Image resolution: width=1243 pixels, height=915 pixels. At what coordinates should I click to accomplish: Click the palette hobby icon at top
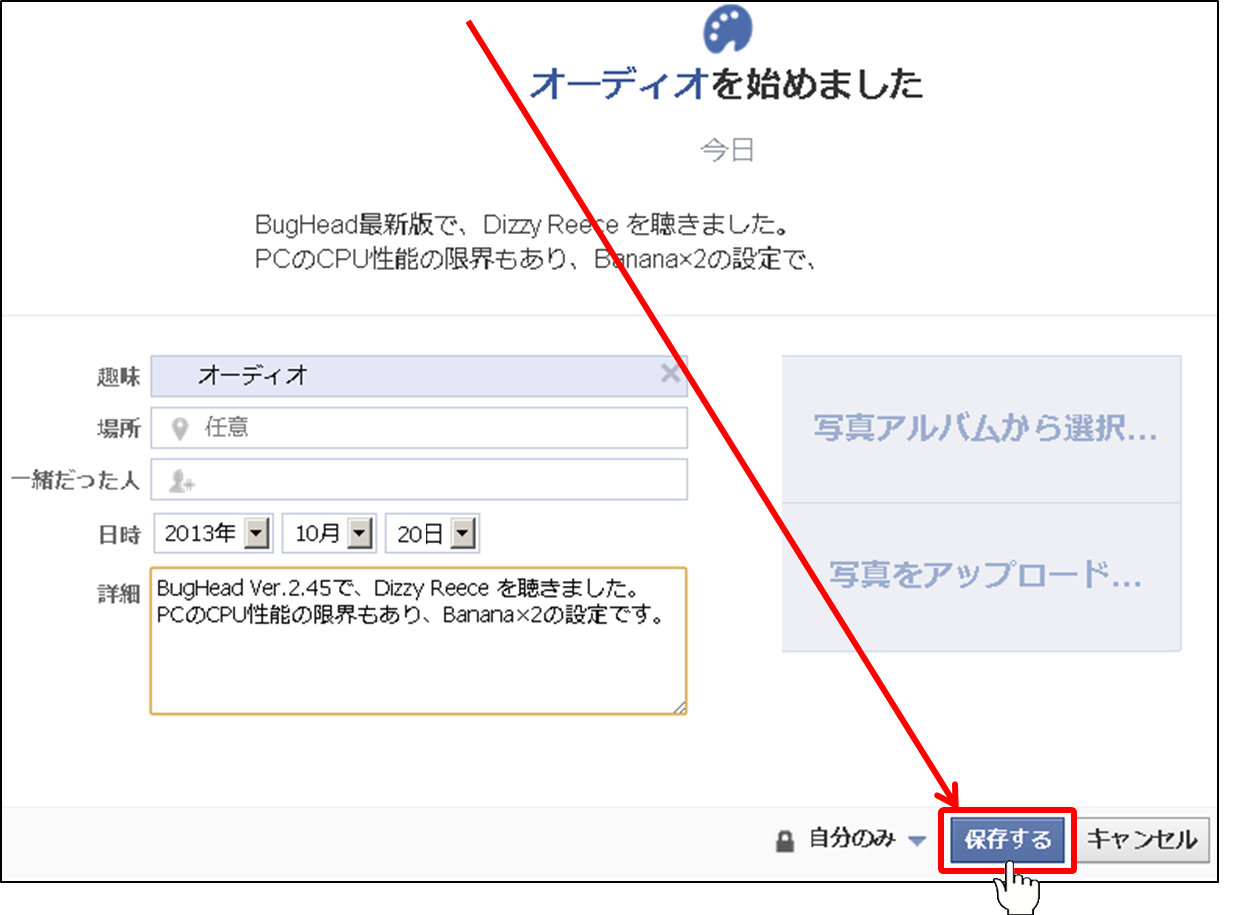[727, 28]
